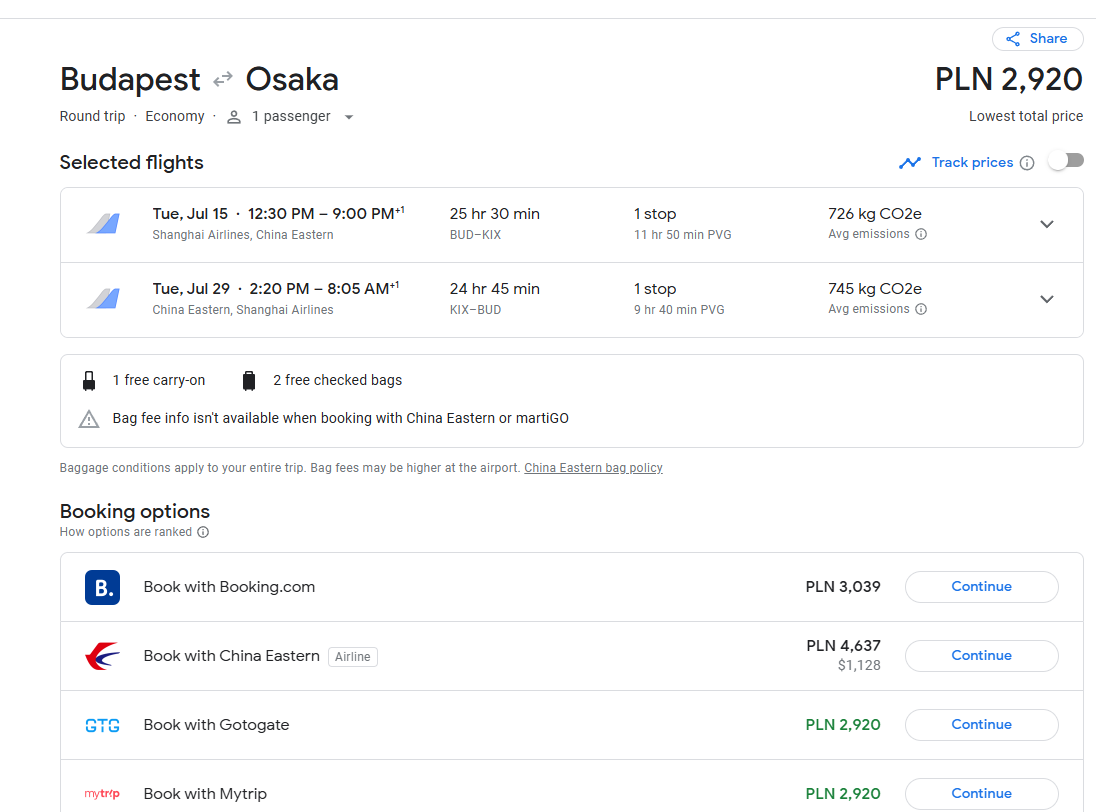Open the passenger count dropdown
This screenshot has width=1096, height=812.
click(x=349, y=117)
